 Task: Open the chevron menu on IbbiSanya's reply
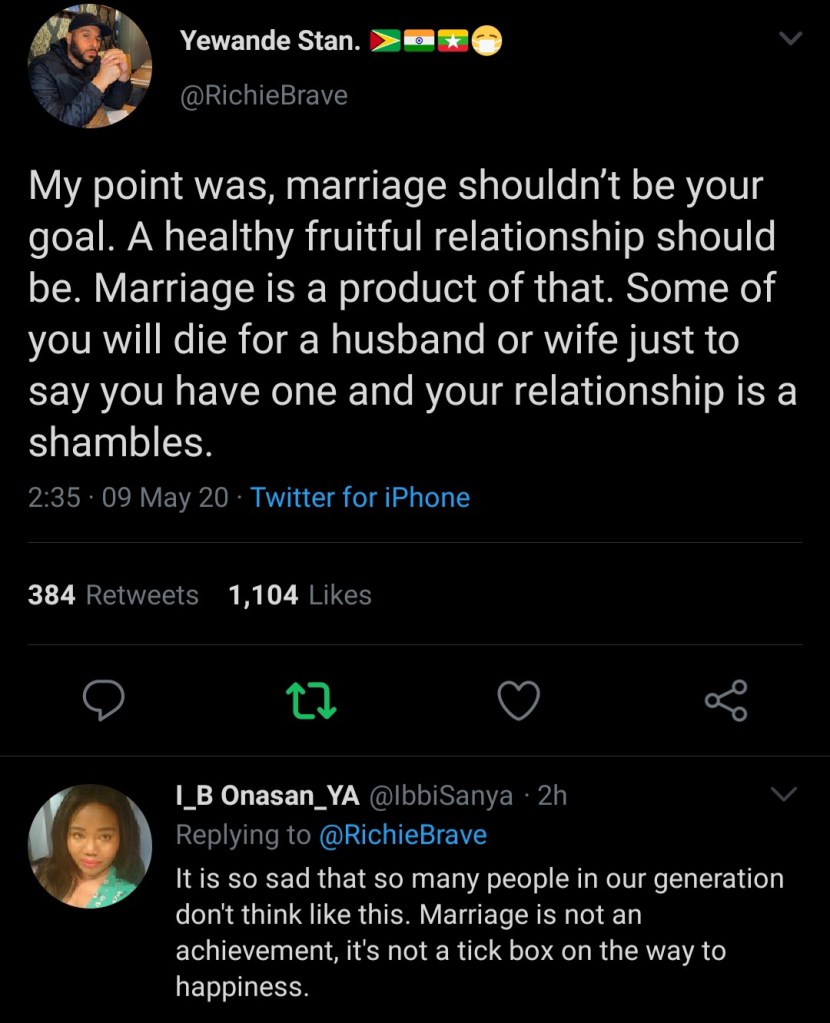click(785, 795)
